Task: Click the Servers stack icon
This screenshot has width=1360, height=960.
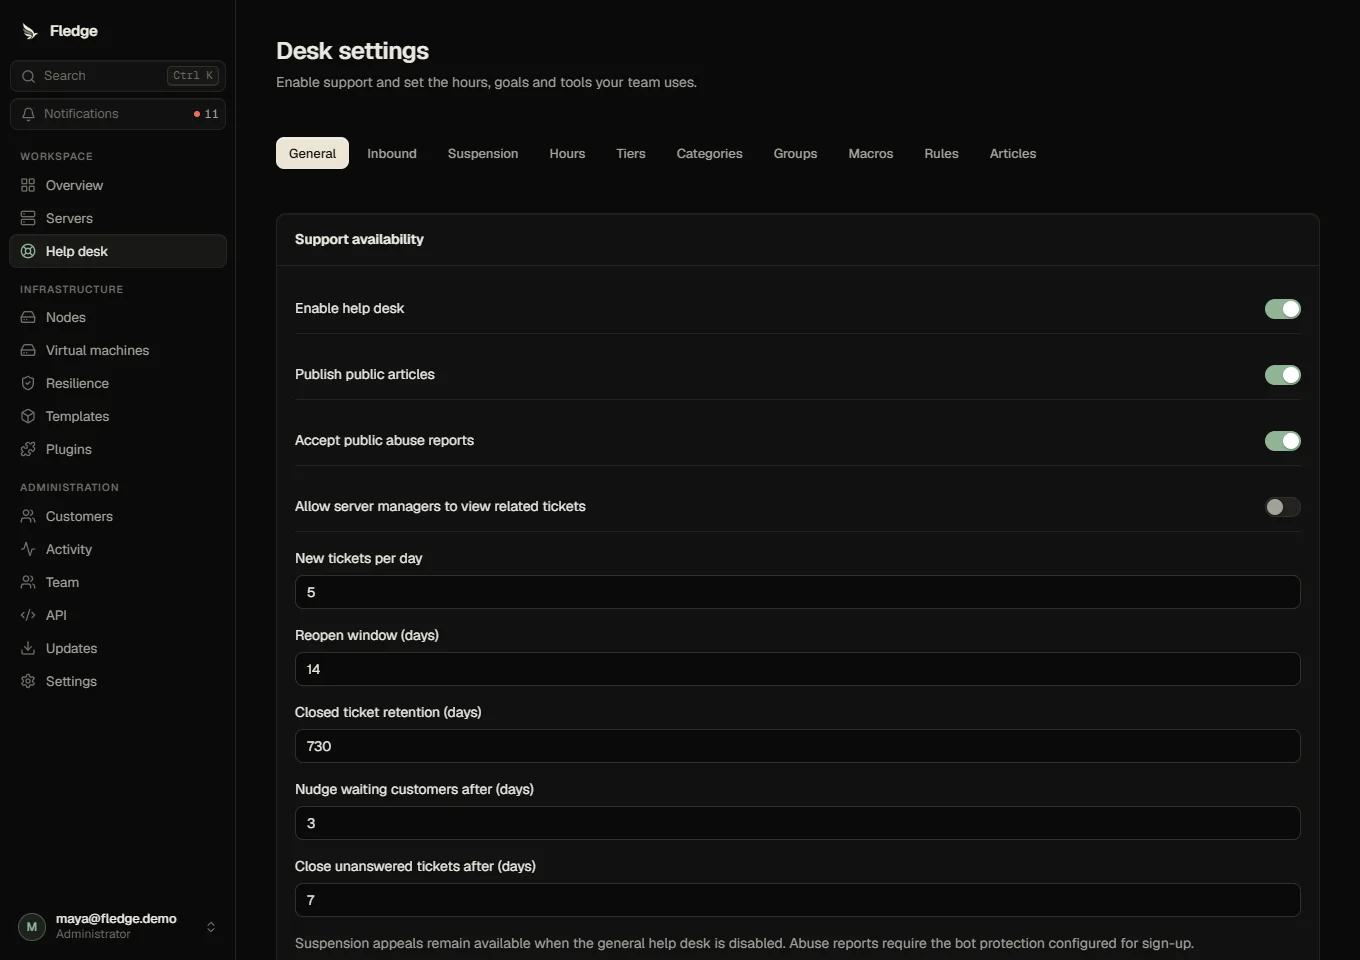Action: pyautogui.click(x=28, y=218)
